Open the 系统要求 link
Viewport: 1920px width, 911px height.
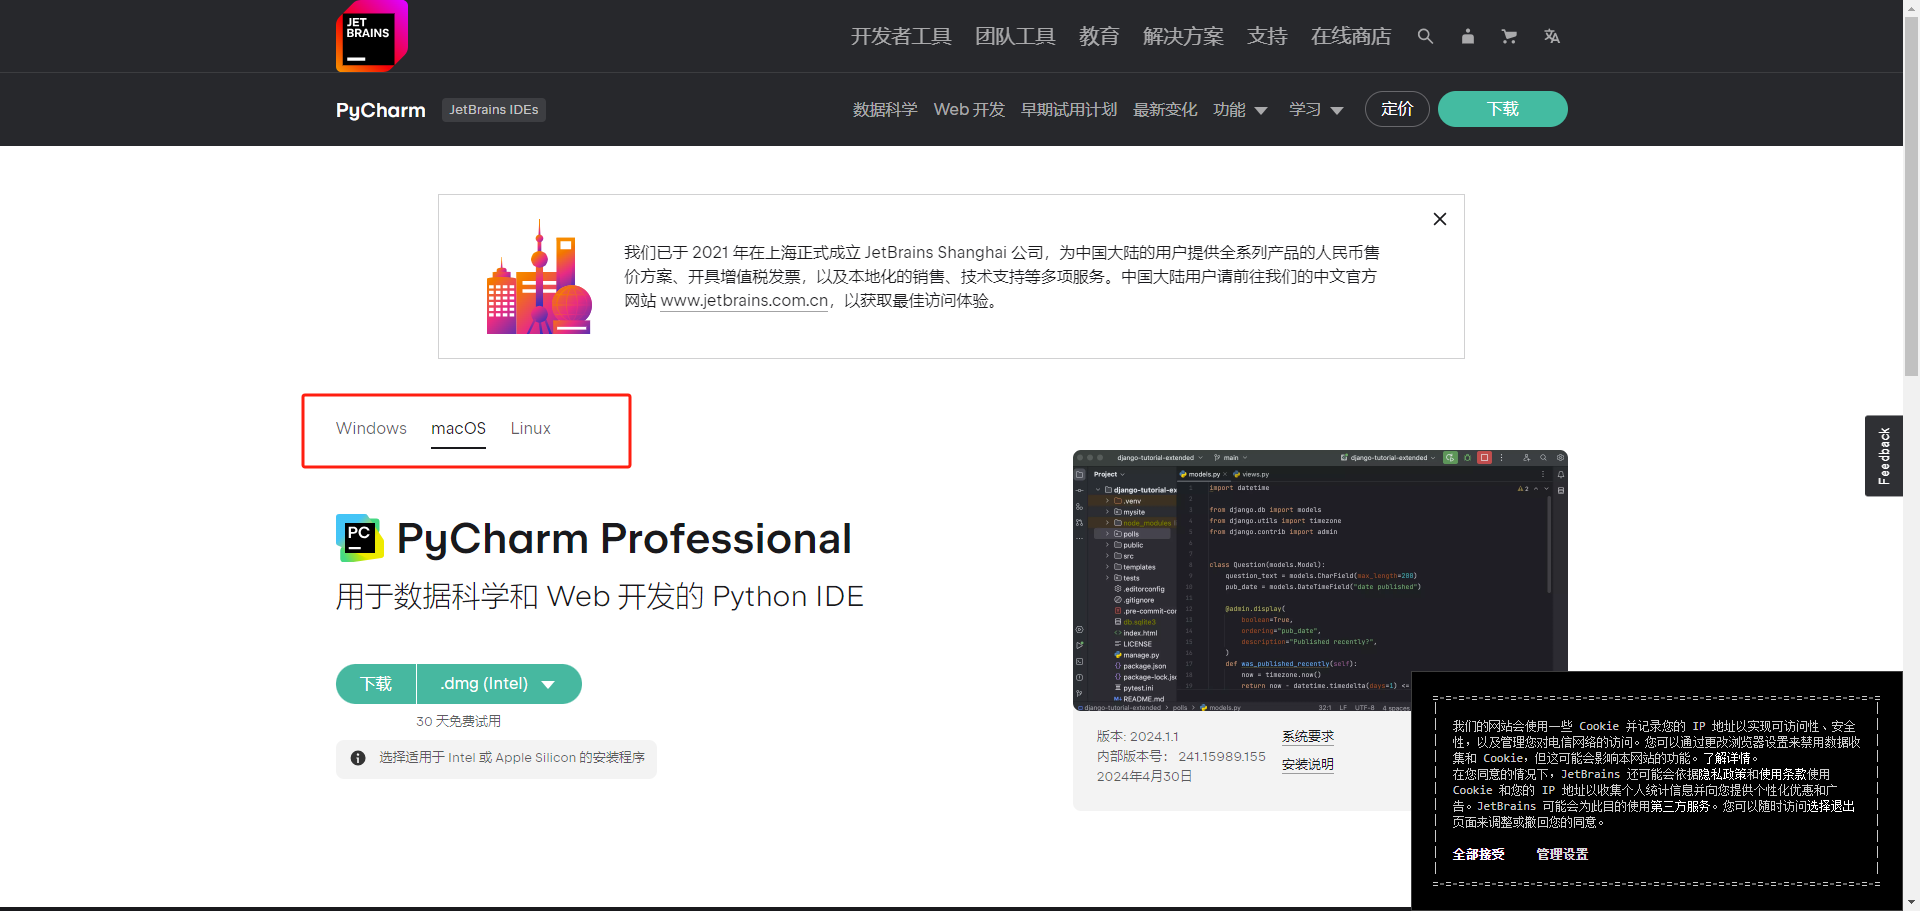coord(1308,737)
